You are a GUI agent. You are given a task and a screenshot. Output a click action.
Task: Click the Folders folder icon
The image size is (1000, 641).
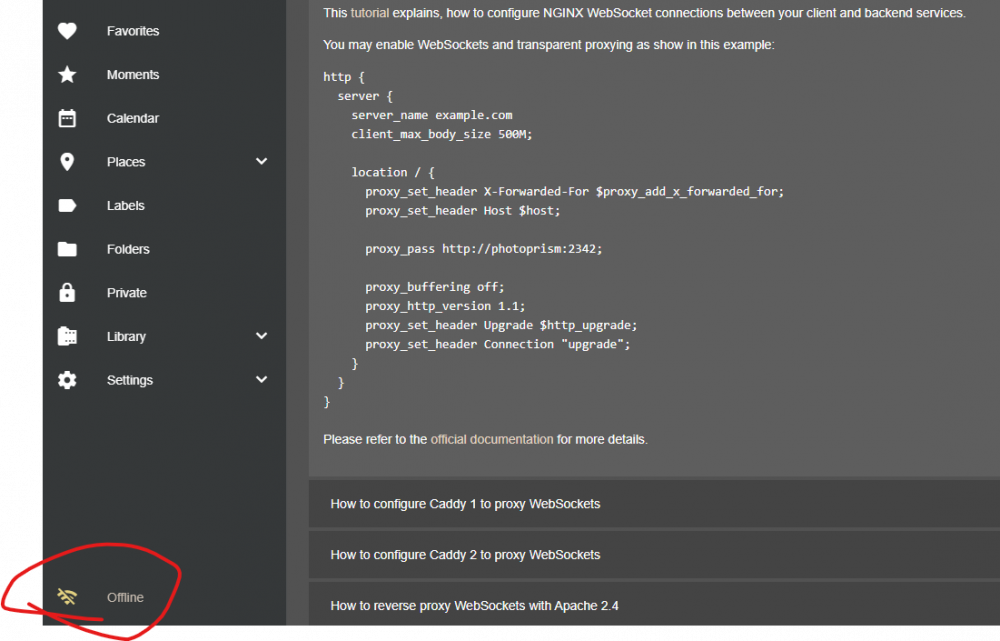(67, 249)
